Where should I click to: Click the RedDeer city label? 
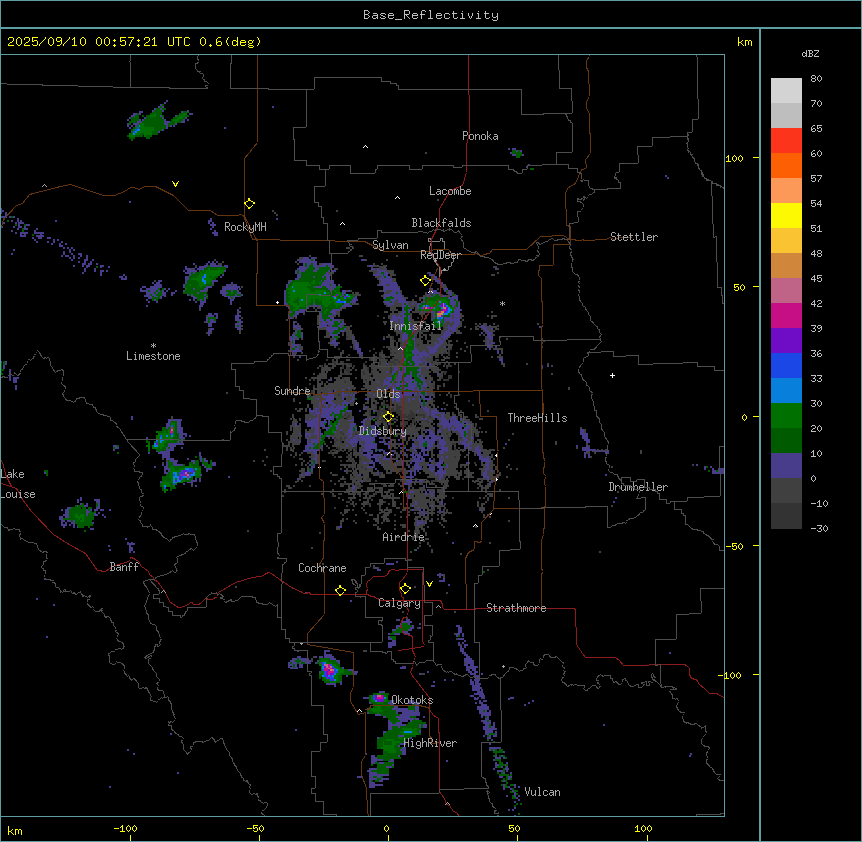pyautogui.click(x=440, y=255)
